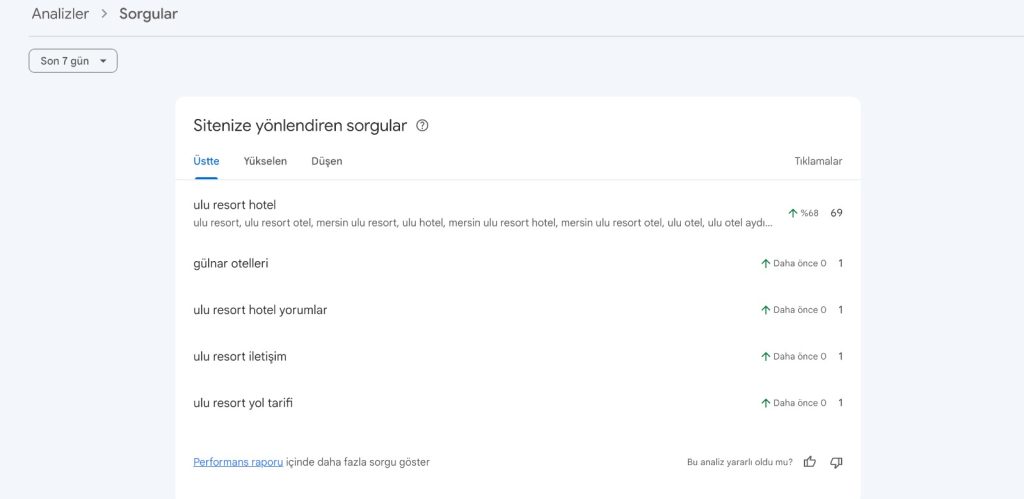Click the thumbs up feedback icon
Image resolution: width=1024 pixels, height=499 pixels.
point(810,462)
